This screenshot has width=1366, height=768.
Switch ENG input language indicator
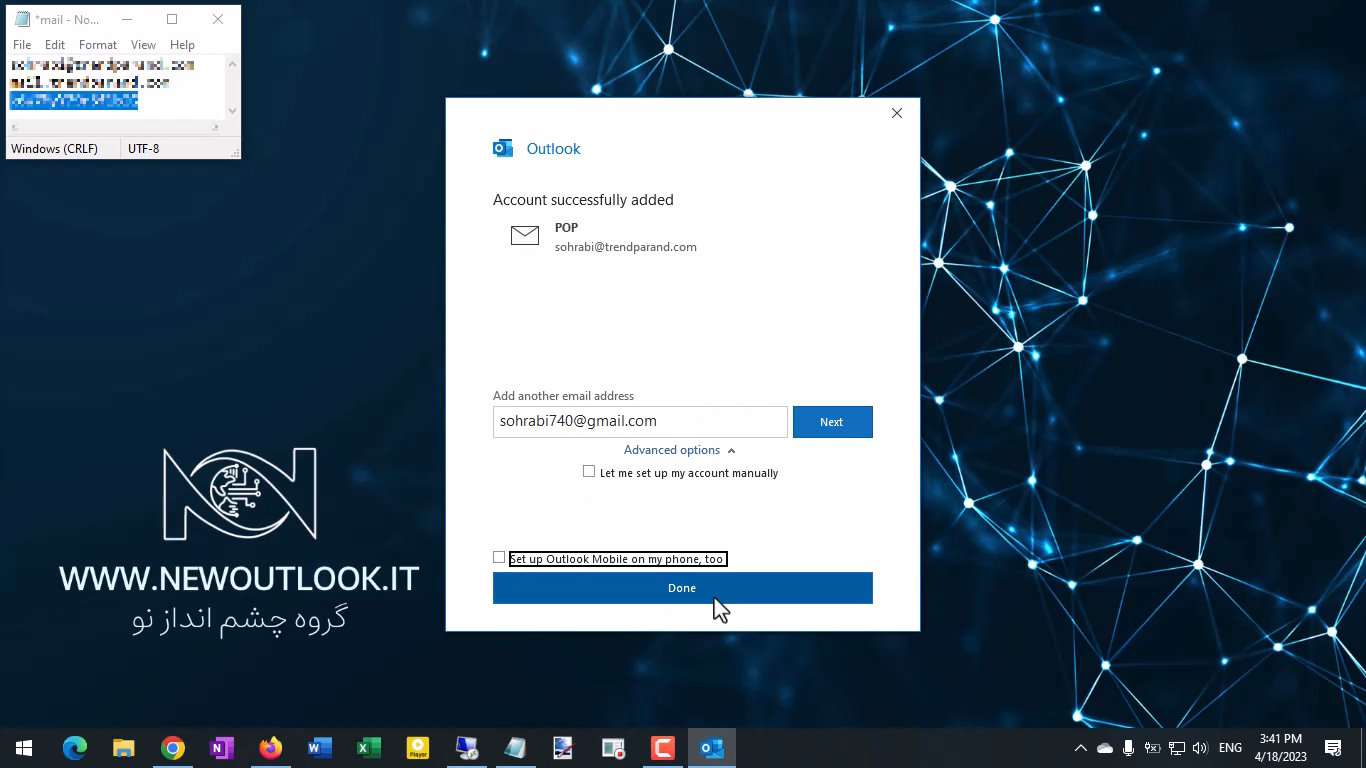click(1230, 748)
